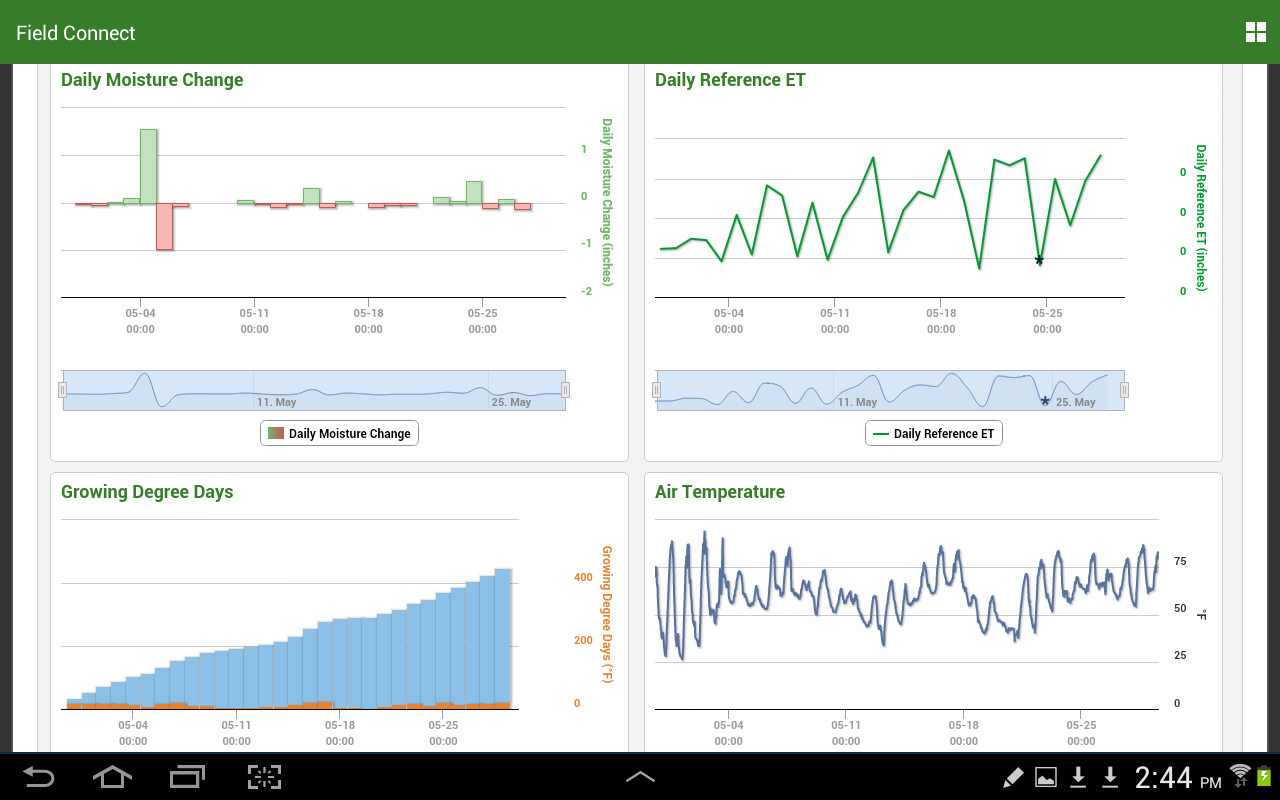The width and height of the screenshot is (1280, 800).
Task: Tap the screenshot capture icon in navigation bar
Action: pos(265,777)
